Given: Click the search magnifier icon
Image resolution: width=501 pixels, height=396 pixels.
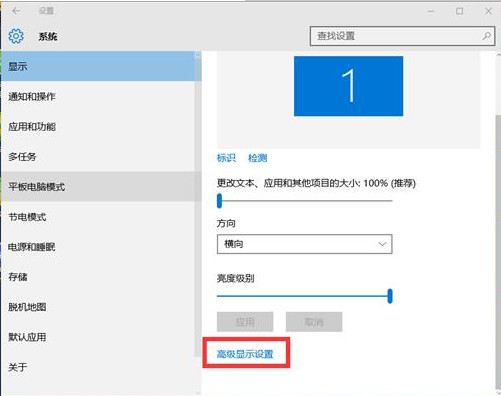Looking at the screenshot, I should click(486, 36).
